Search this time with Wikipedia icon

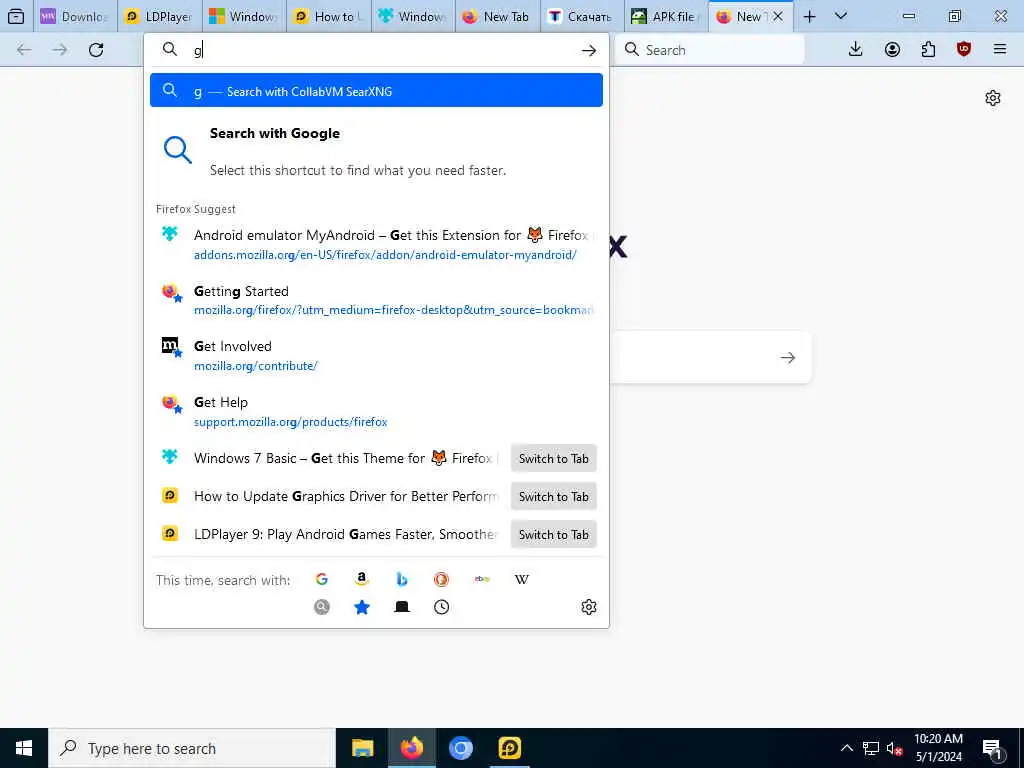[x=522, y=579]
